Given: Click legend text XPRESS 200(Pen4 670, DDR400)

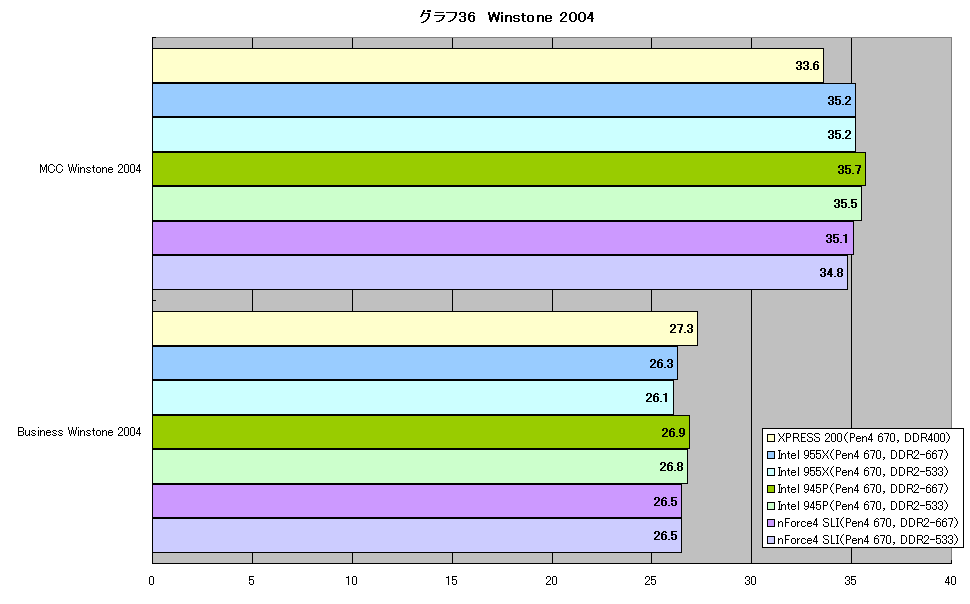Looking at the screenshot, I should tap(864, 438).
